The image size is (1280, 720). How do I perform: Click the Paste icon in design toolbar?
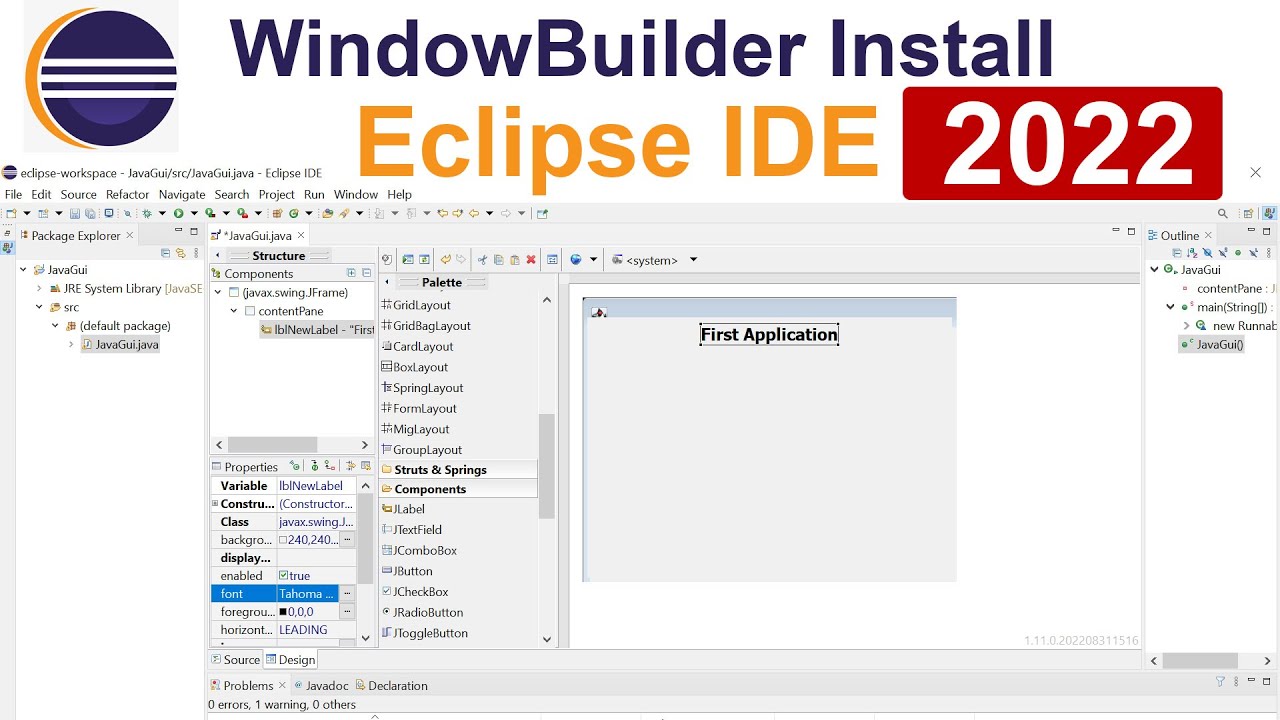(515, 260)
